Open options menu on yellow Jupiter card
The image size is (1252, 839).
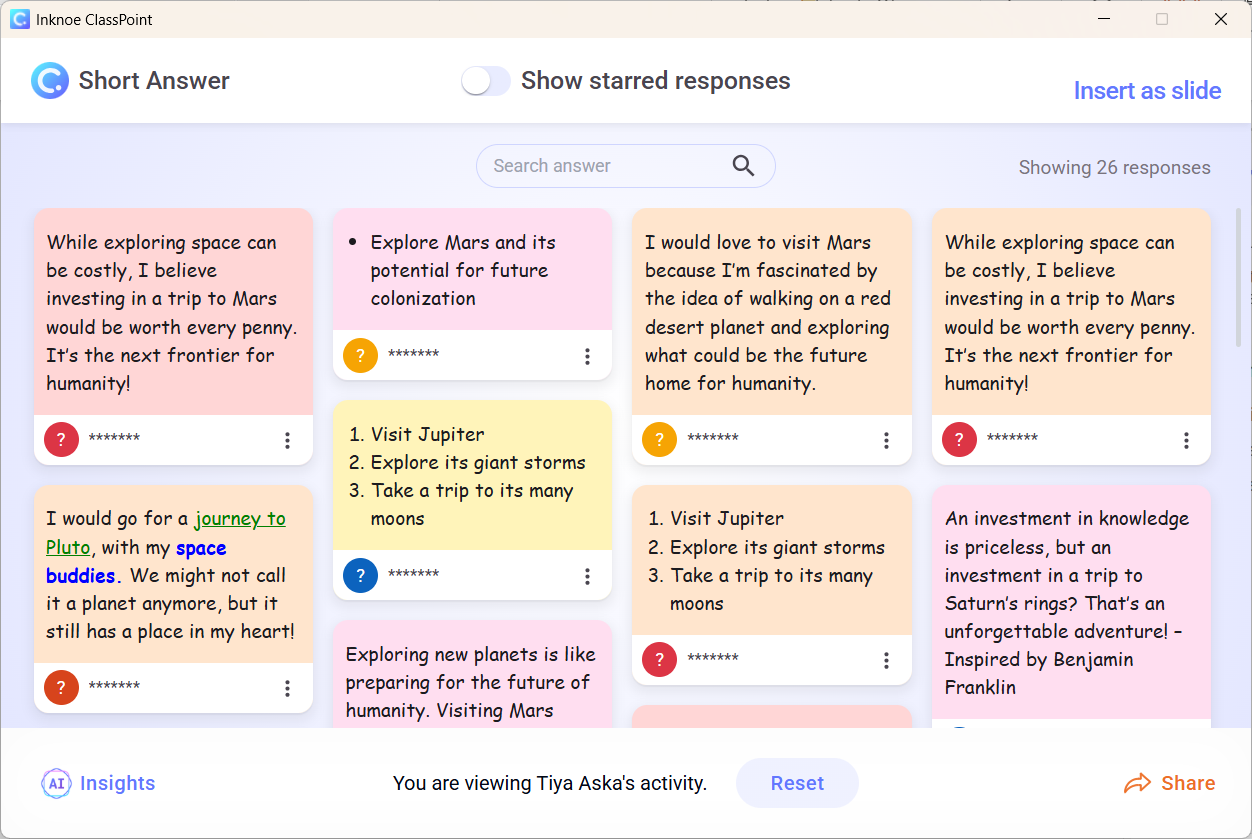[587, 576]
